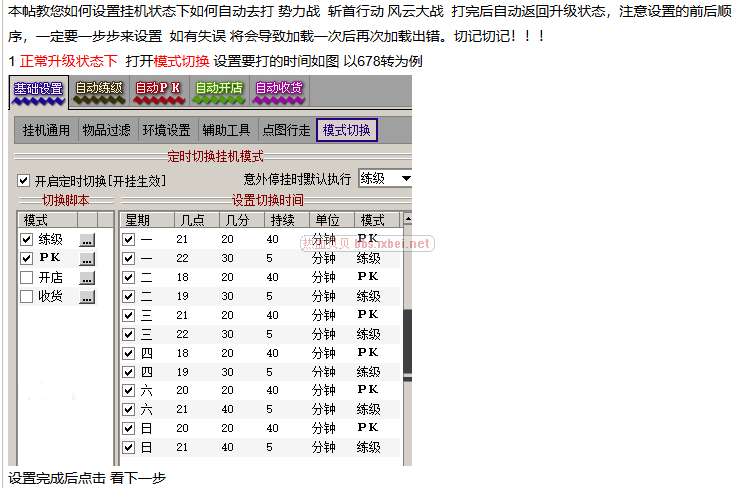Open the 自动开店 tab
This screenshot has width=735, height=488.
[218, 90]
